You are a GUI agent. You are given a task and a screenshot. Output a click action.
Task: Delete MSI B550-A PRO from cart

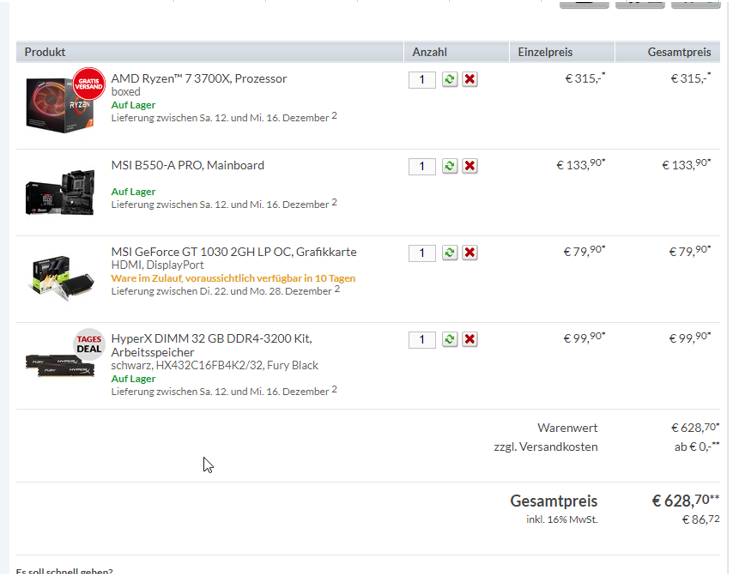click(470, 166)
